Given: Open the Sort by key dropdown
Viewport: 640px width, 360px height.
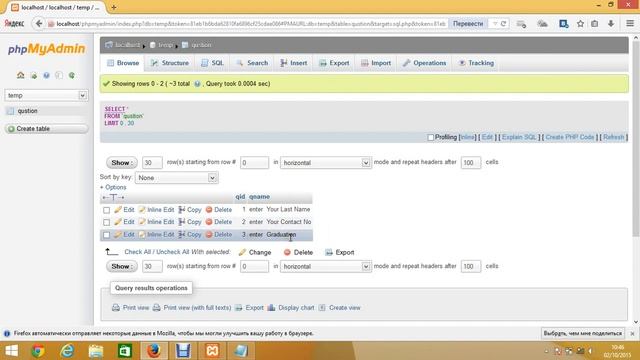Looking at the screenshot, I should (x=176, y=178).
